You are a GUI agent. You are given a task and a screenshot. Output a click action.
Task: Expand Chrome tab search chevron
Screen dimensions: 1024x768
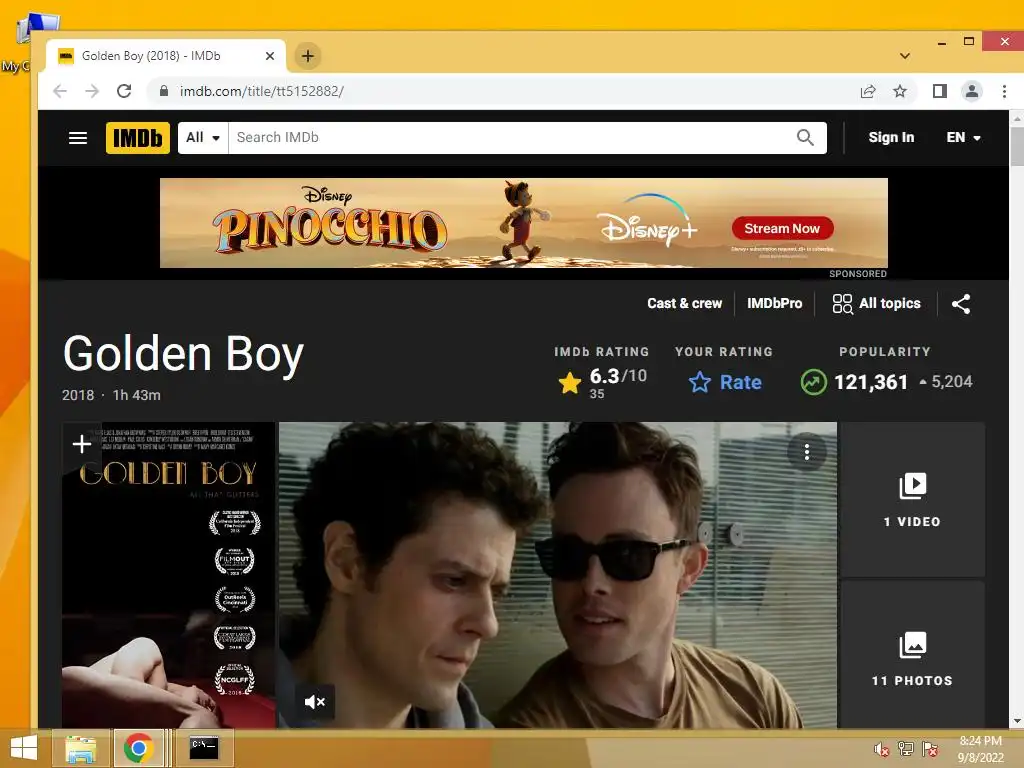coord(904,56)
